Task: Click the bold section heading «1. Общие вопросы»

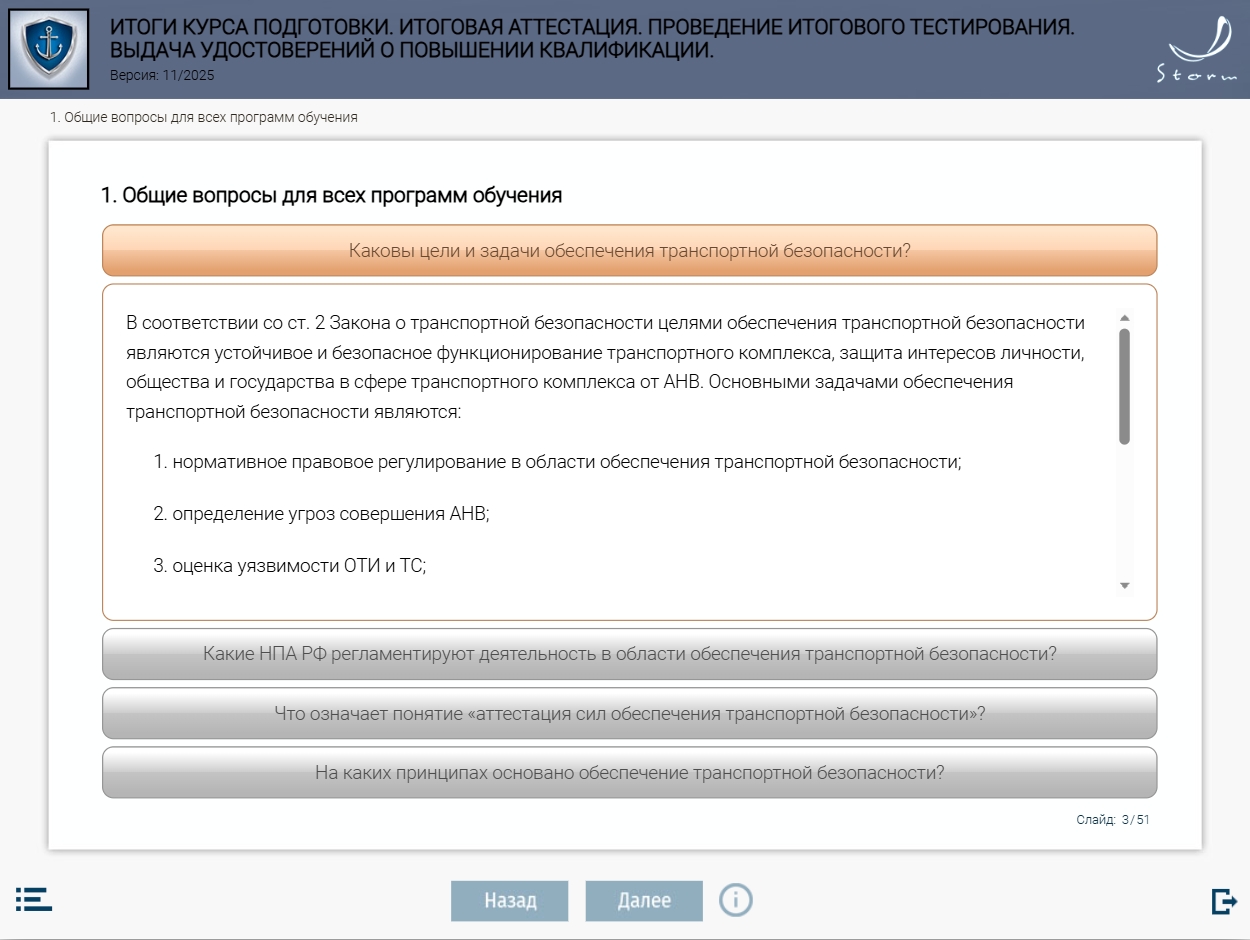Action: pos(331,196)
